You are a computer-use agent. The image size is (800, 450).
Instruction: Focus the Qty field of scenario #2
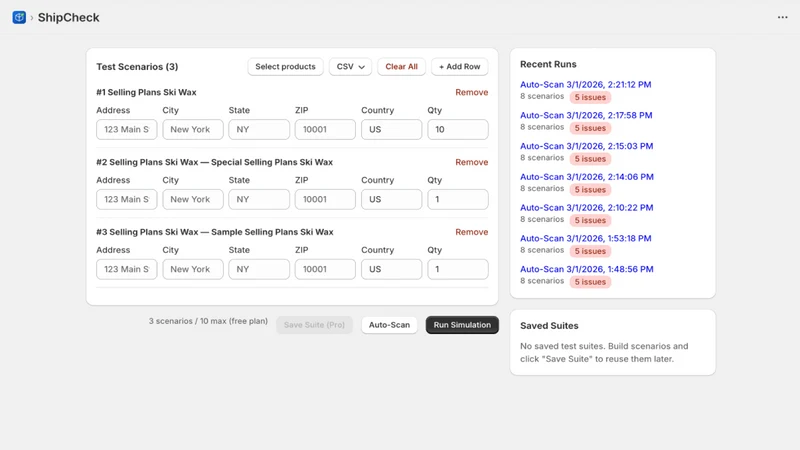point(458,199)
